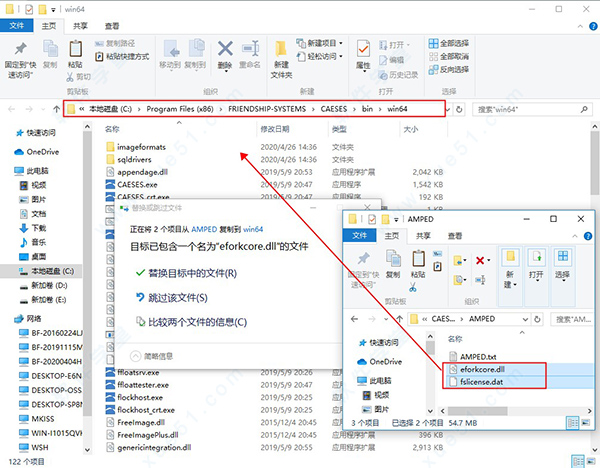The height and width of the screenshot is (468, 600).
Task: Click the Copy to (复制到) icon
Action: click(195, 54)
